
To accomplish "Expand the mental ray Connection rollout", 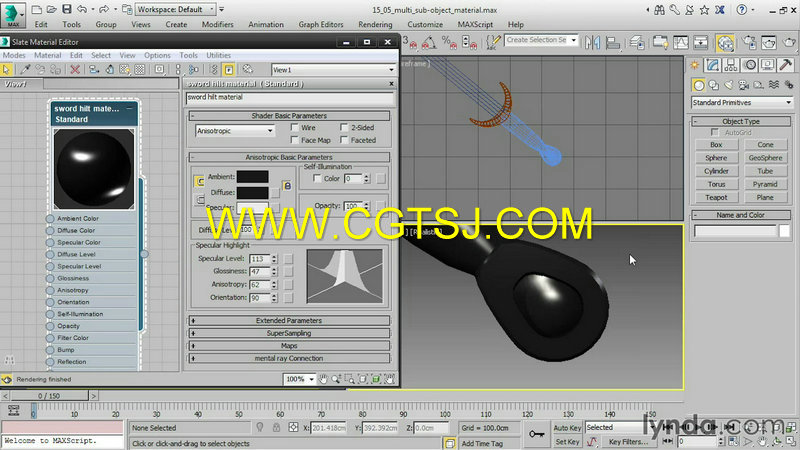I will [289, 358].
